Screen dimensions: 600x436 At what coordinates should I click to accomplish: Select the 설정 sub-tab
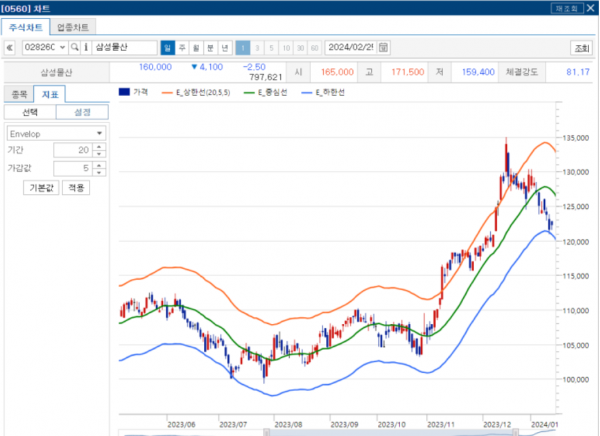click(82, 112)
